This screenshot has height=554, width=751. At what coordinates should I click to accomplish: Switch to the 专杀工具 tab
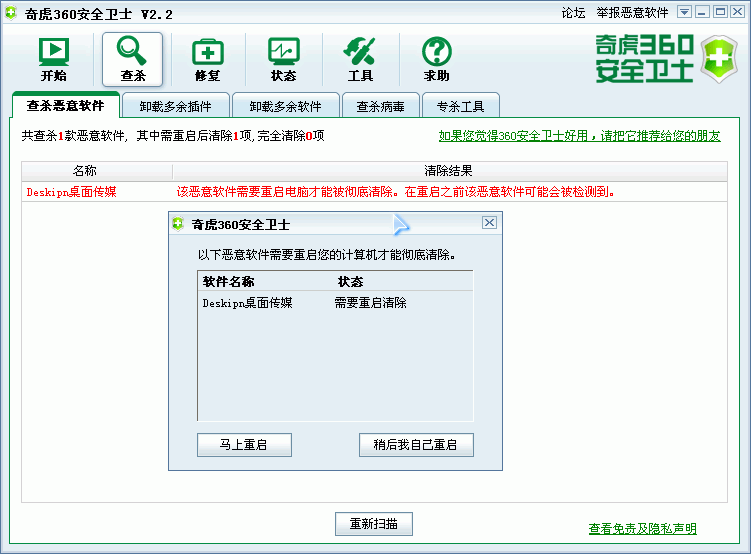460,106
